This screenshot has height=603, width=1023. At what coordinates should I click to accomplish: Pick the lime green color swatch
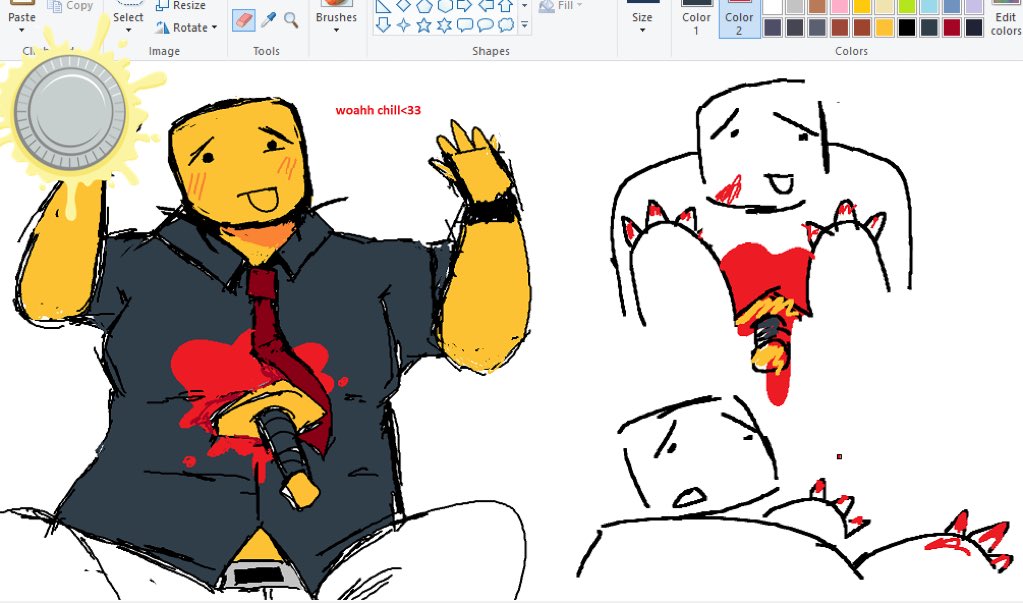(x=907, y=7)
